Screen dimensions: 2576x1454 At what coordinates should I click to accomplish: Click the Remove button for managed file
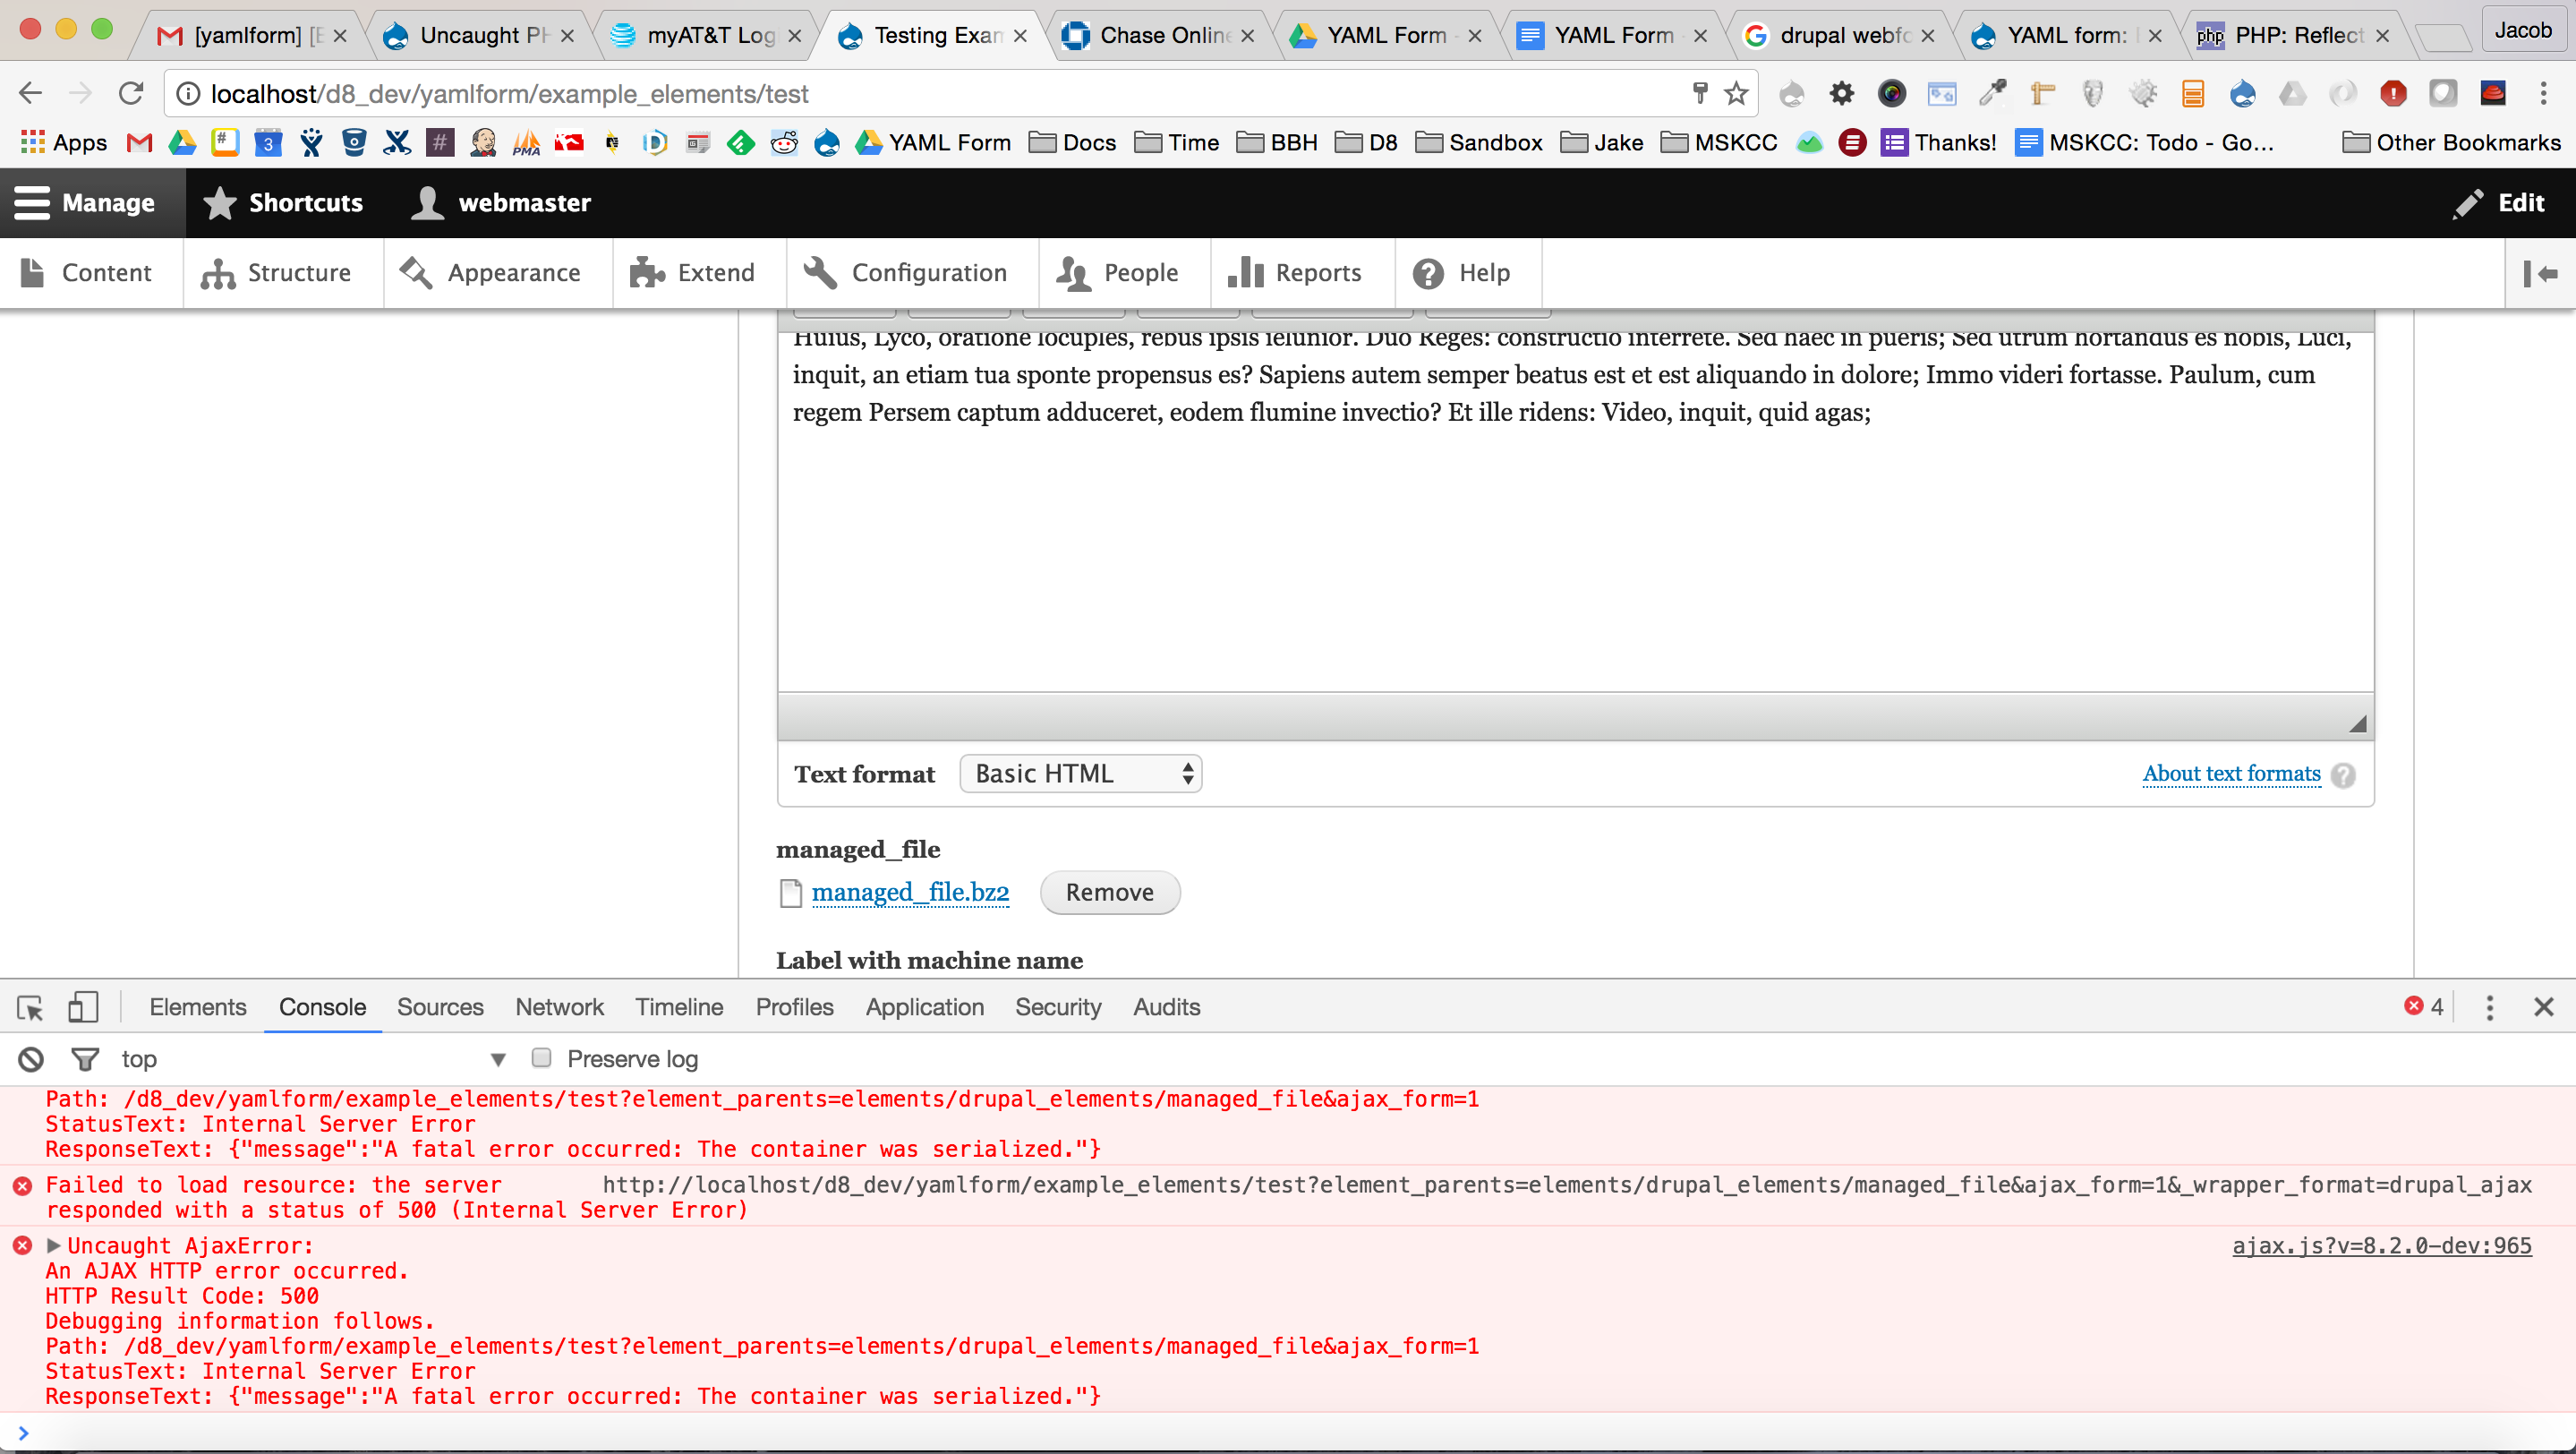point(1109,892)
